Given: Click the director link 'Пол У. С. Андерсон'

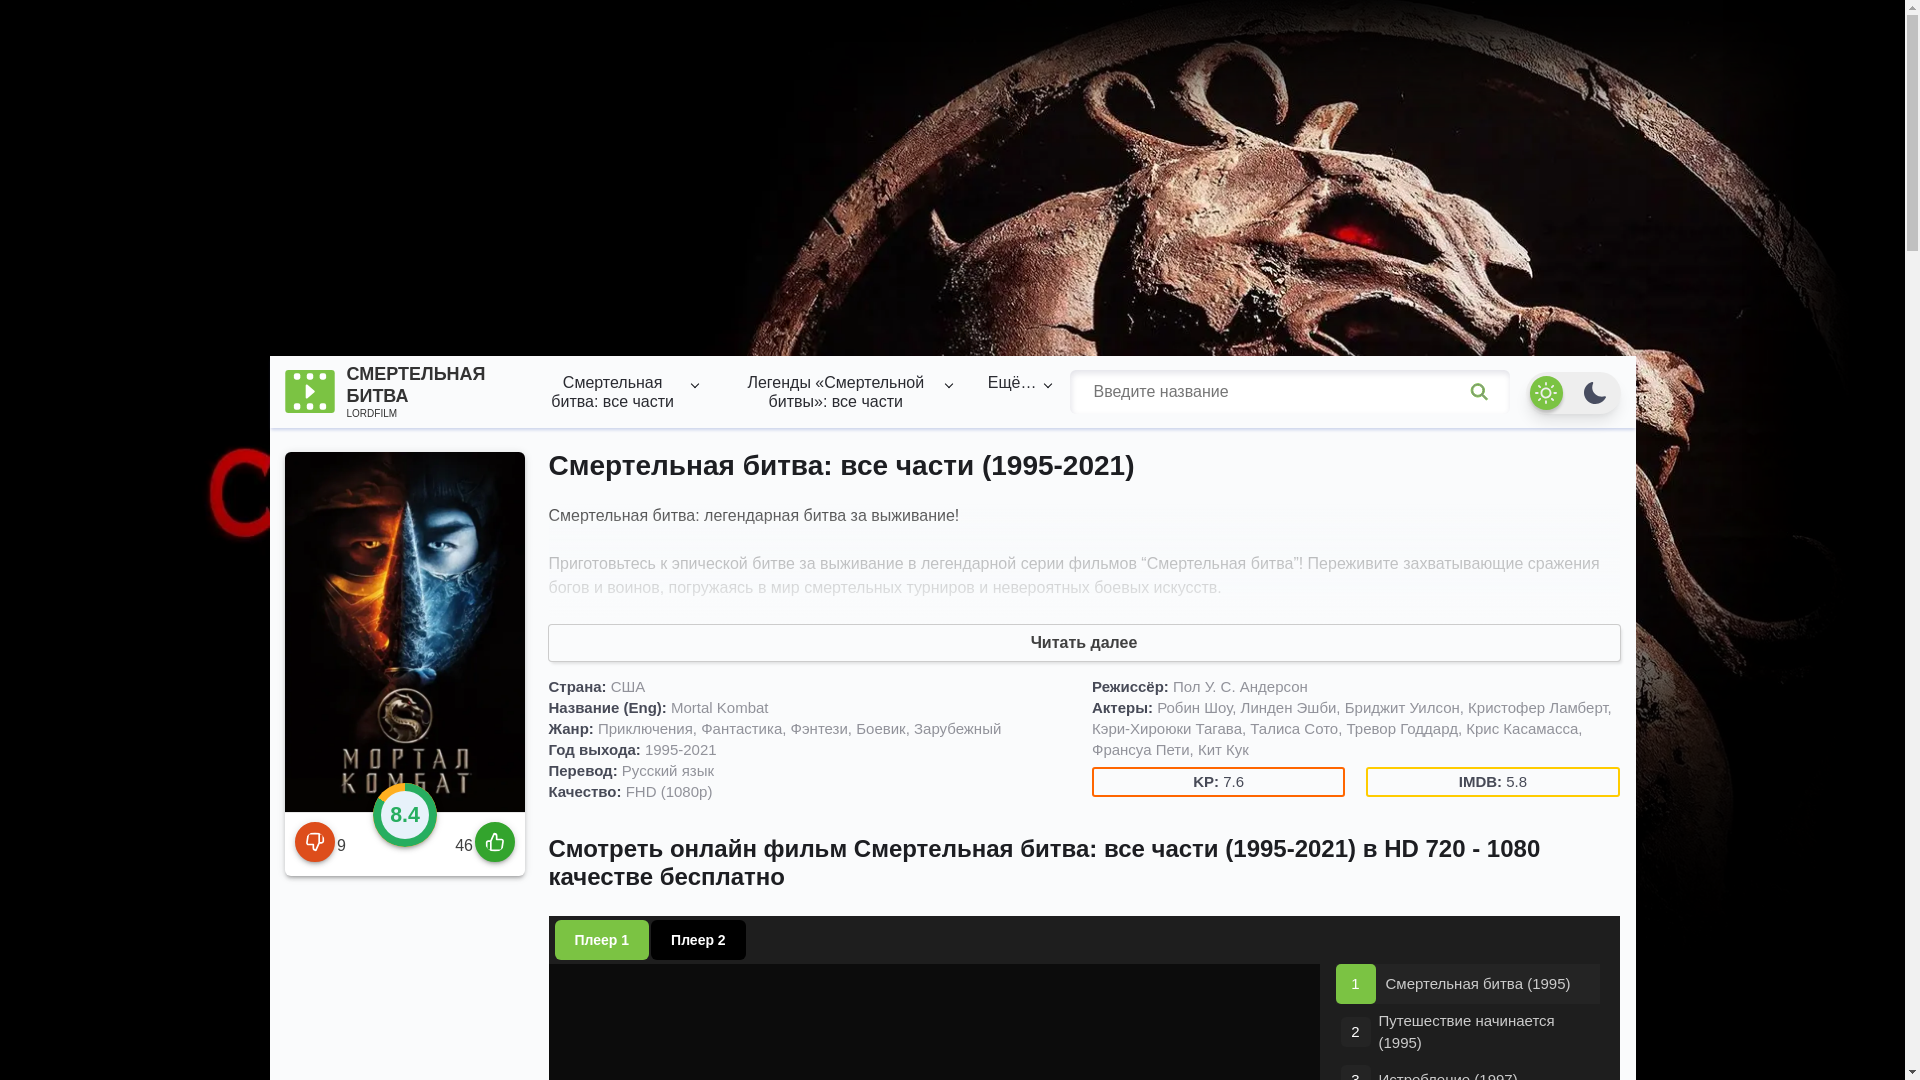Looking at the screenshot, I should (1240, 687).
